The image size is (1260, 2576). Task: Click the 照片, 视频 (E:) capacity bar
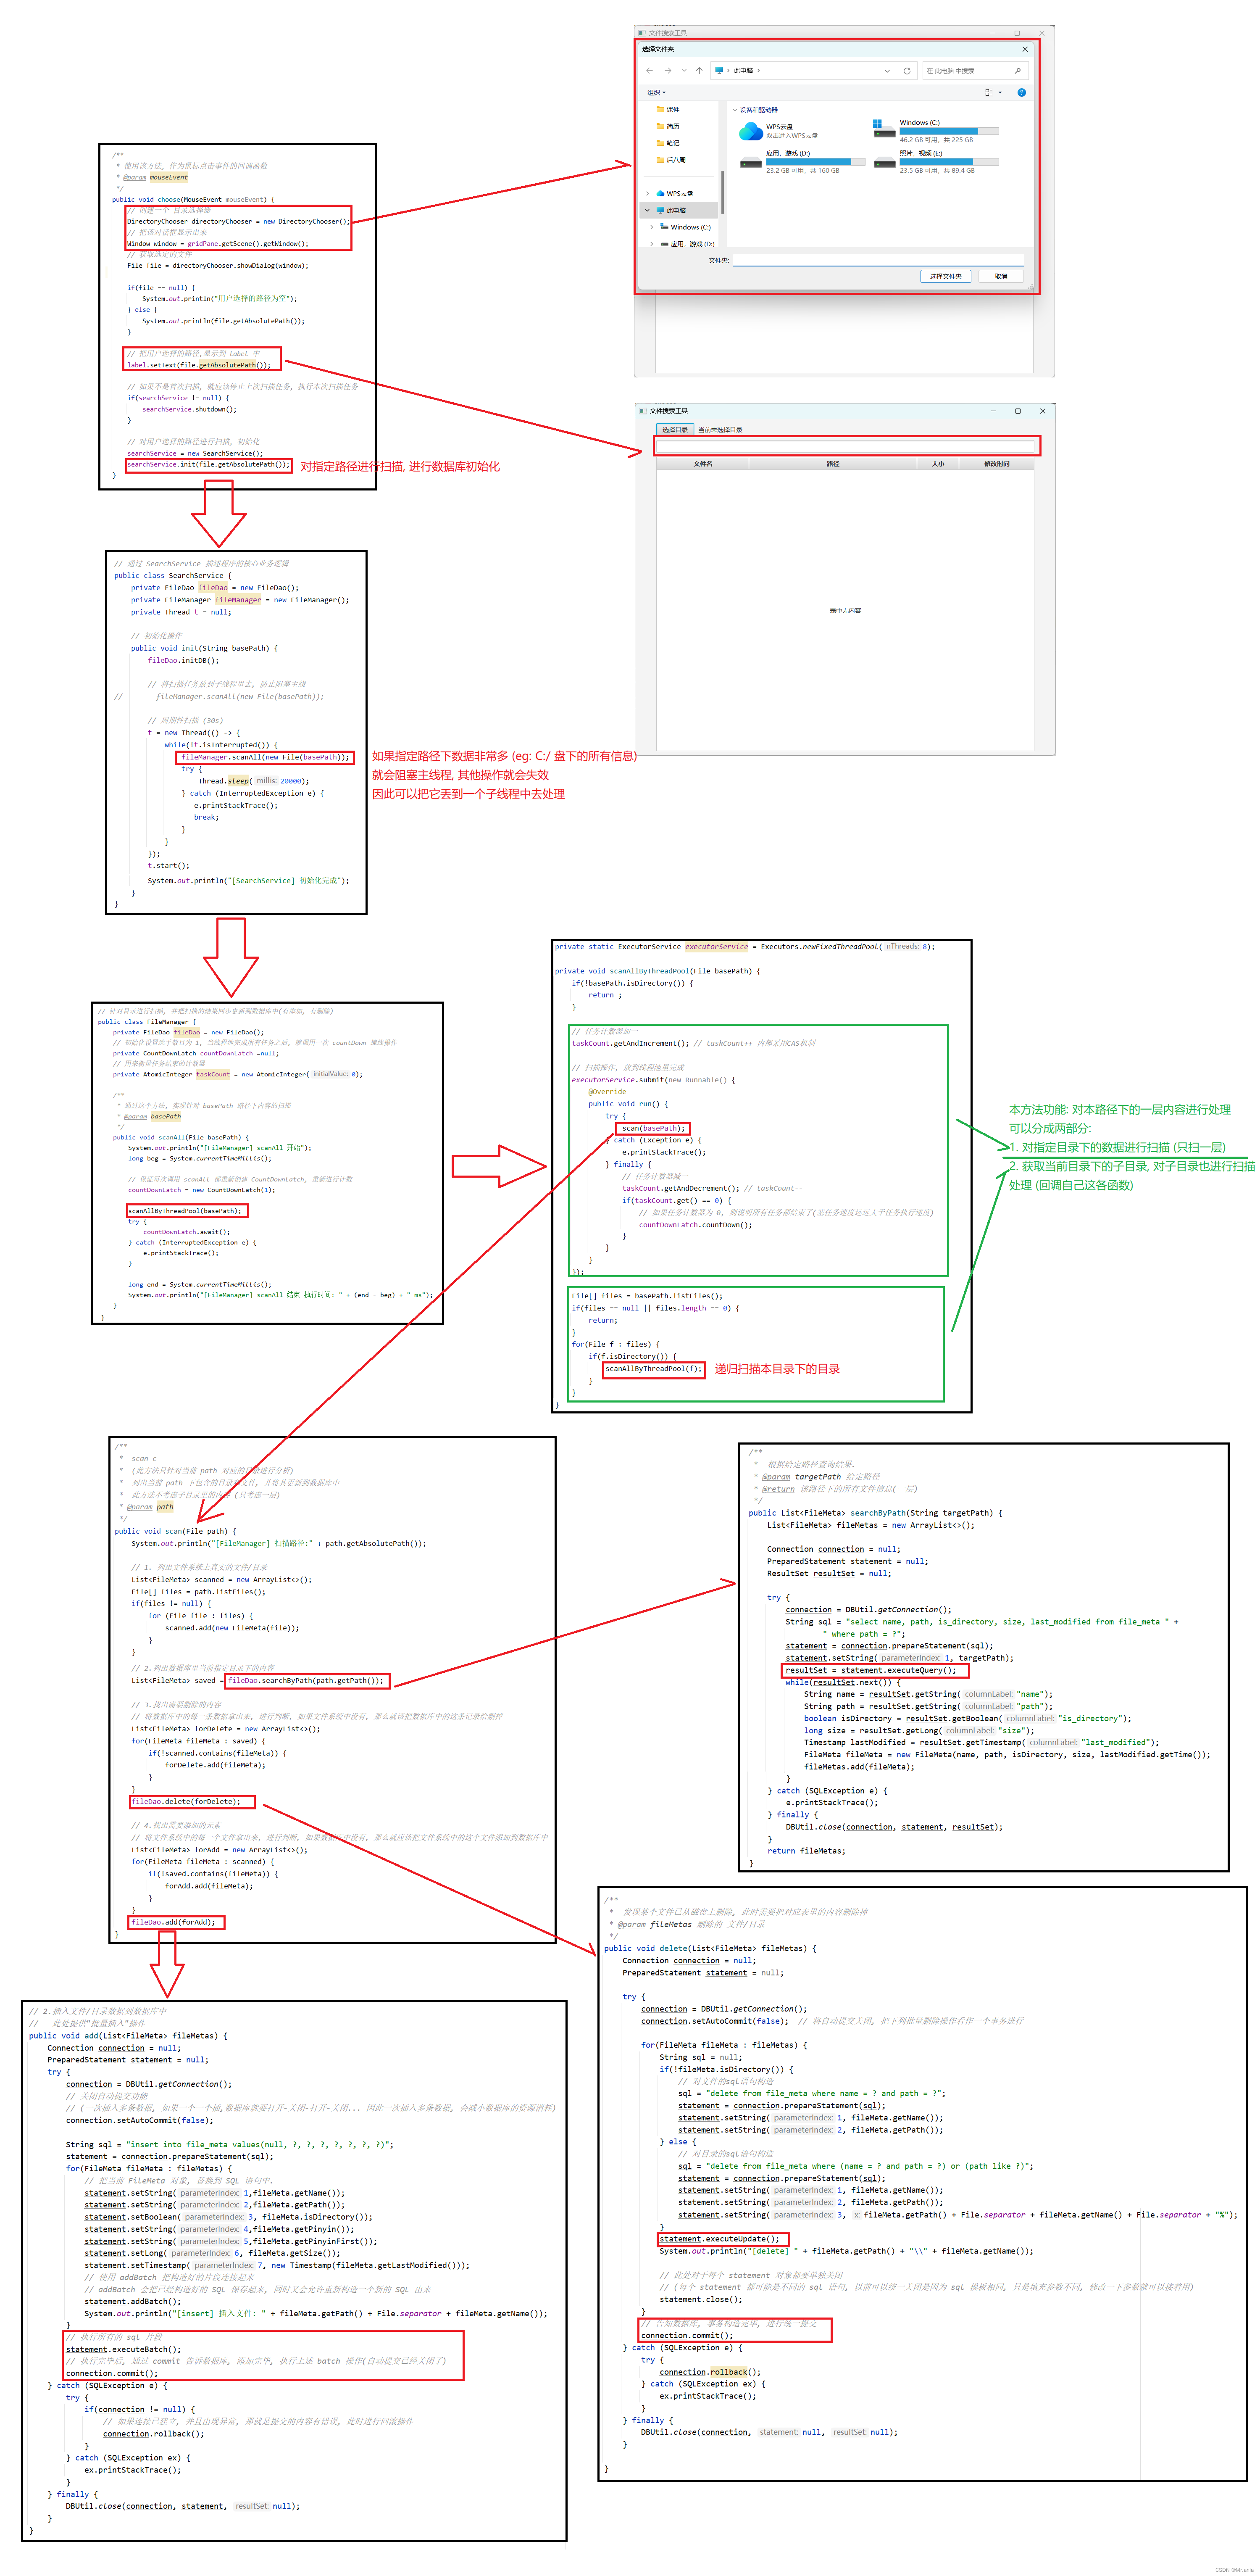(x=949, y=162)
